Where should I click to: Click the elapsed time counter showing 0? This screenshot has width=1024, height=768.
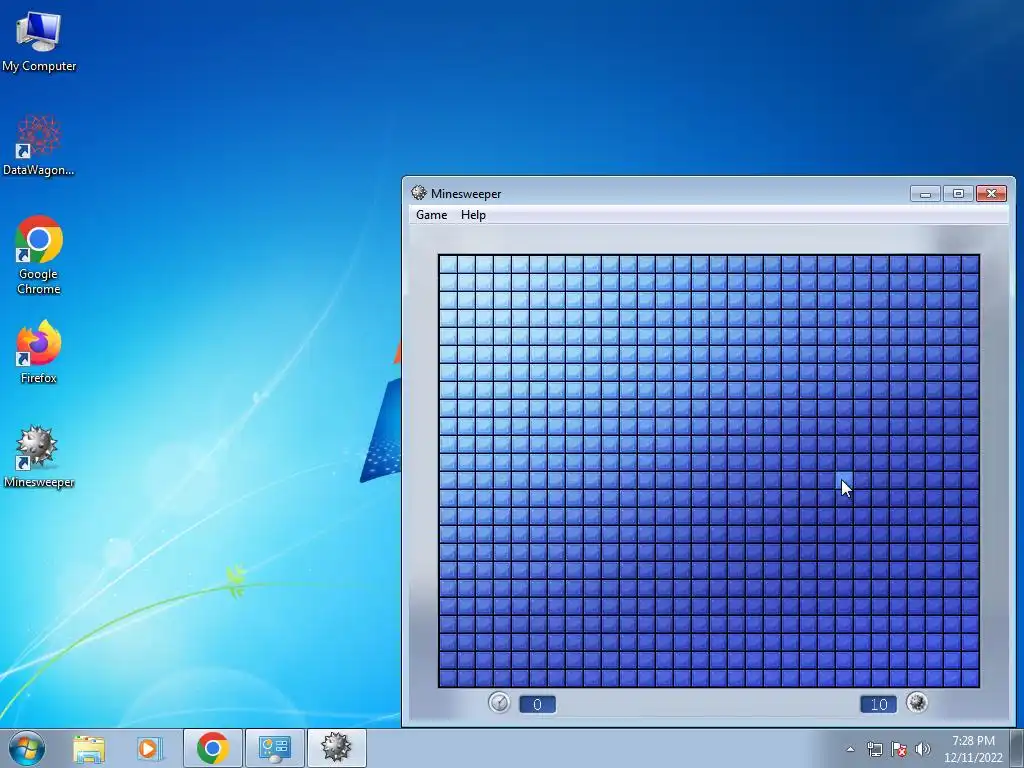[537, 704]
